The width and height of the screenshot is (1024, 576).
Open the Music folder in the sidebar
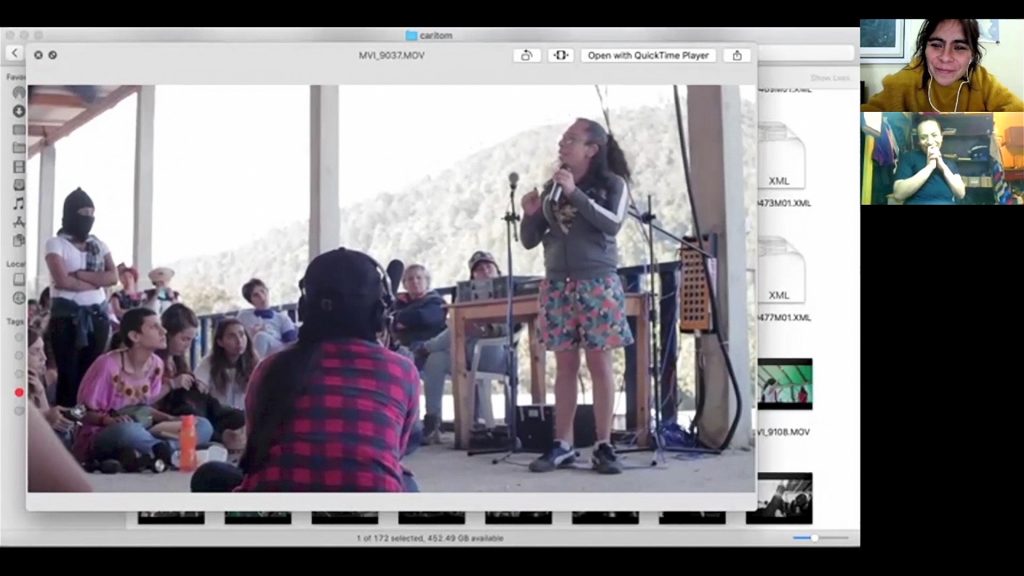click(x=19, y=203)
